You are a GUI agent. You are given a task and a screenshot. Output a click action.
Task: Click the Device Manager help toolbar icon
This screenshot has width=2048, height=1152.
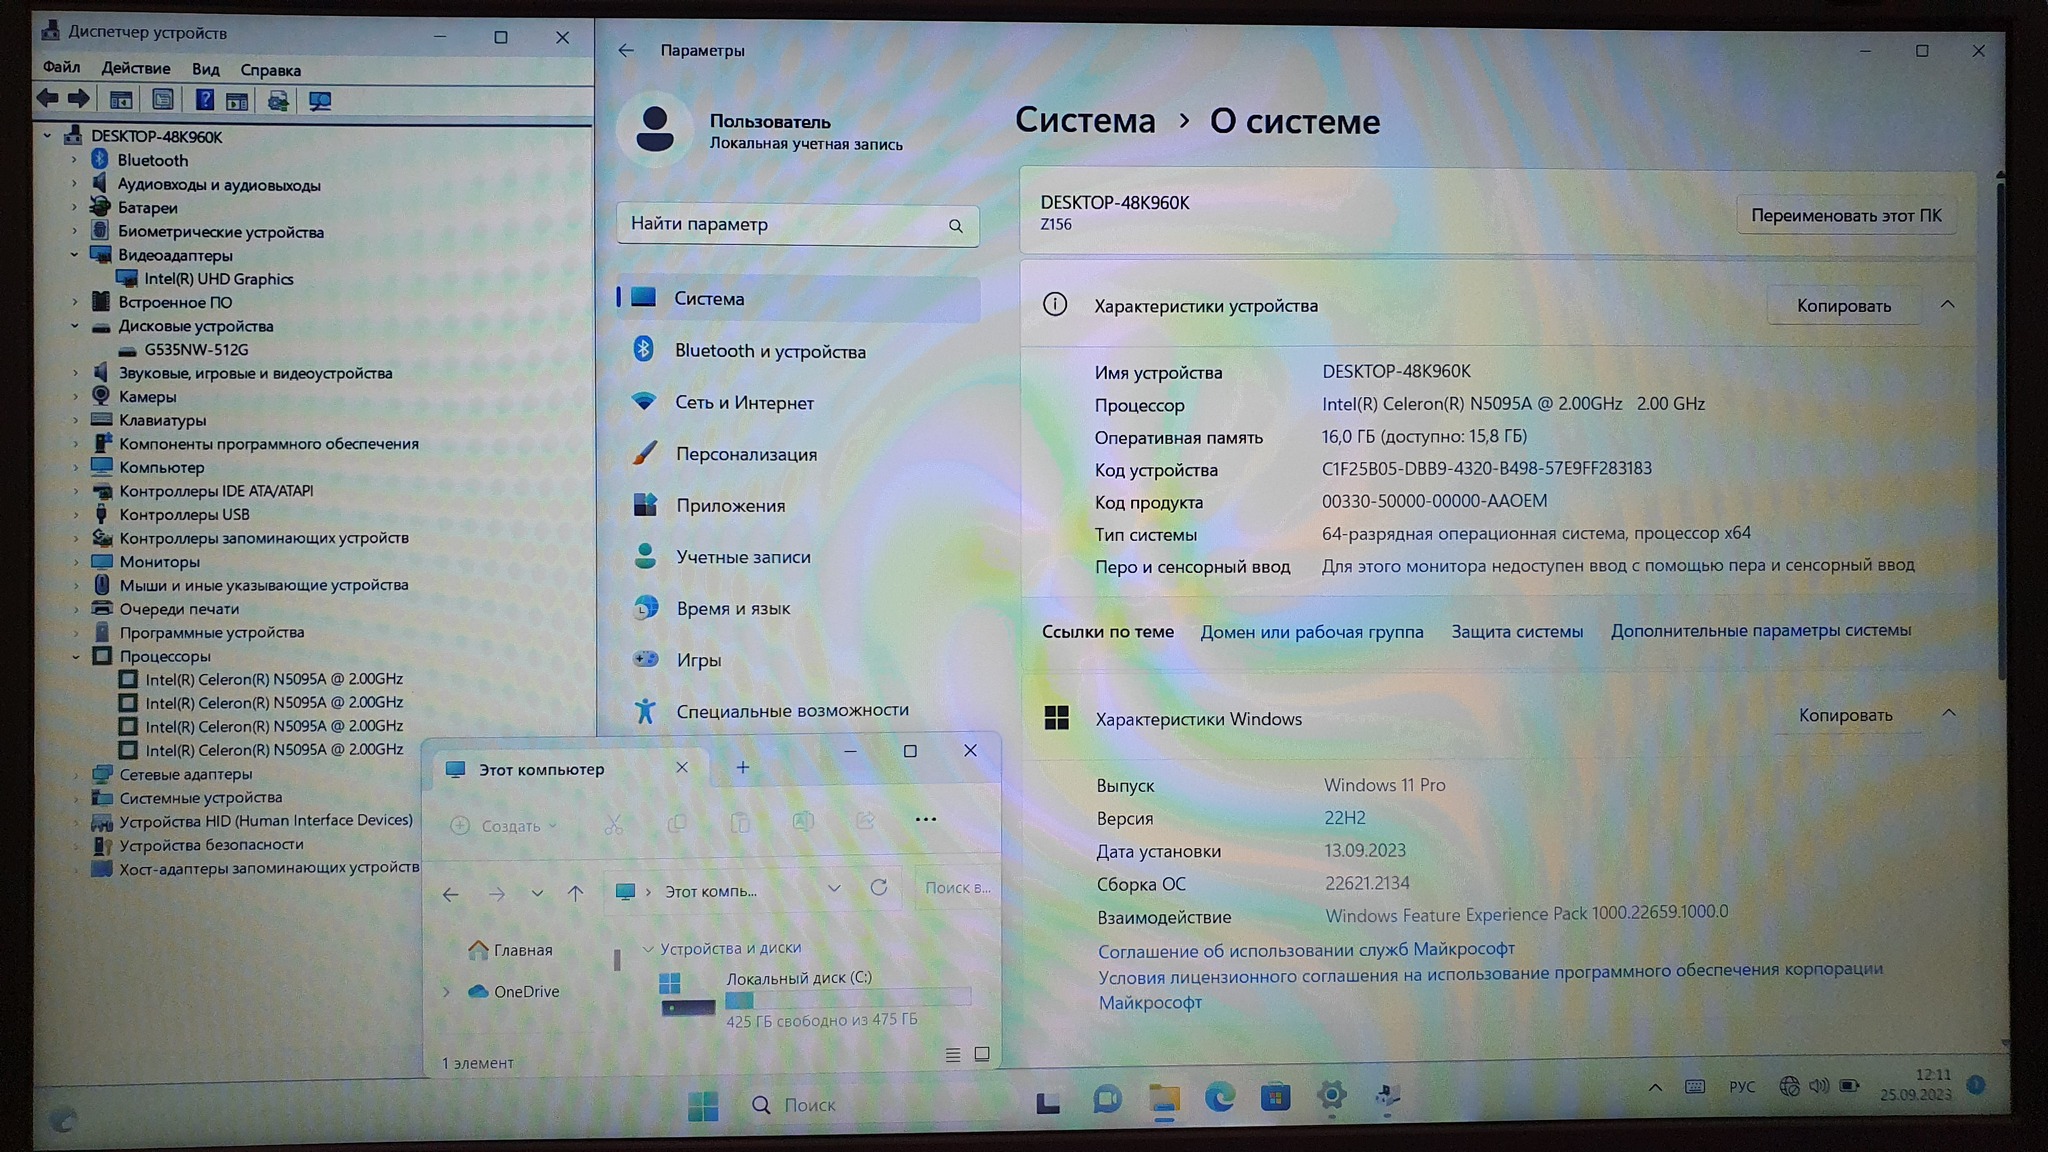coord(204,100)
